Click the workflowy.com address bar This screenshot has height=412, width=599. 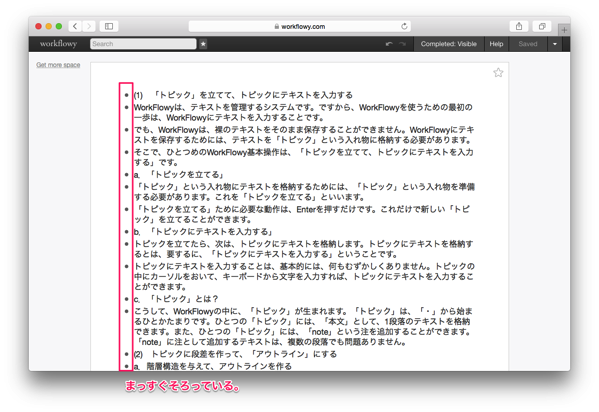coord(300,26)
